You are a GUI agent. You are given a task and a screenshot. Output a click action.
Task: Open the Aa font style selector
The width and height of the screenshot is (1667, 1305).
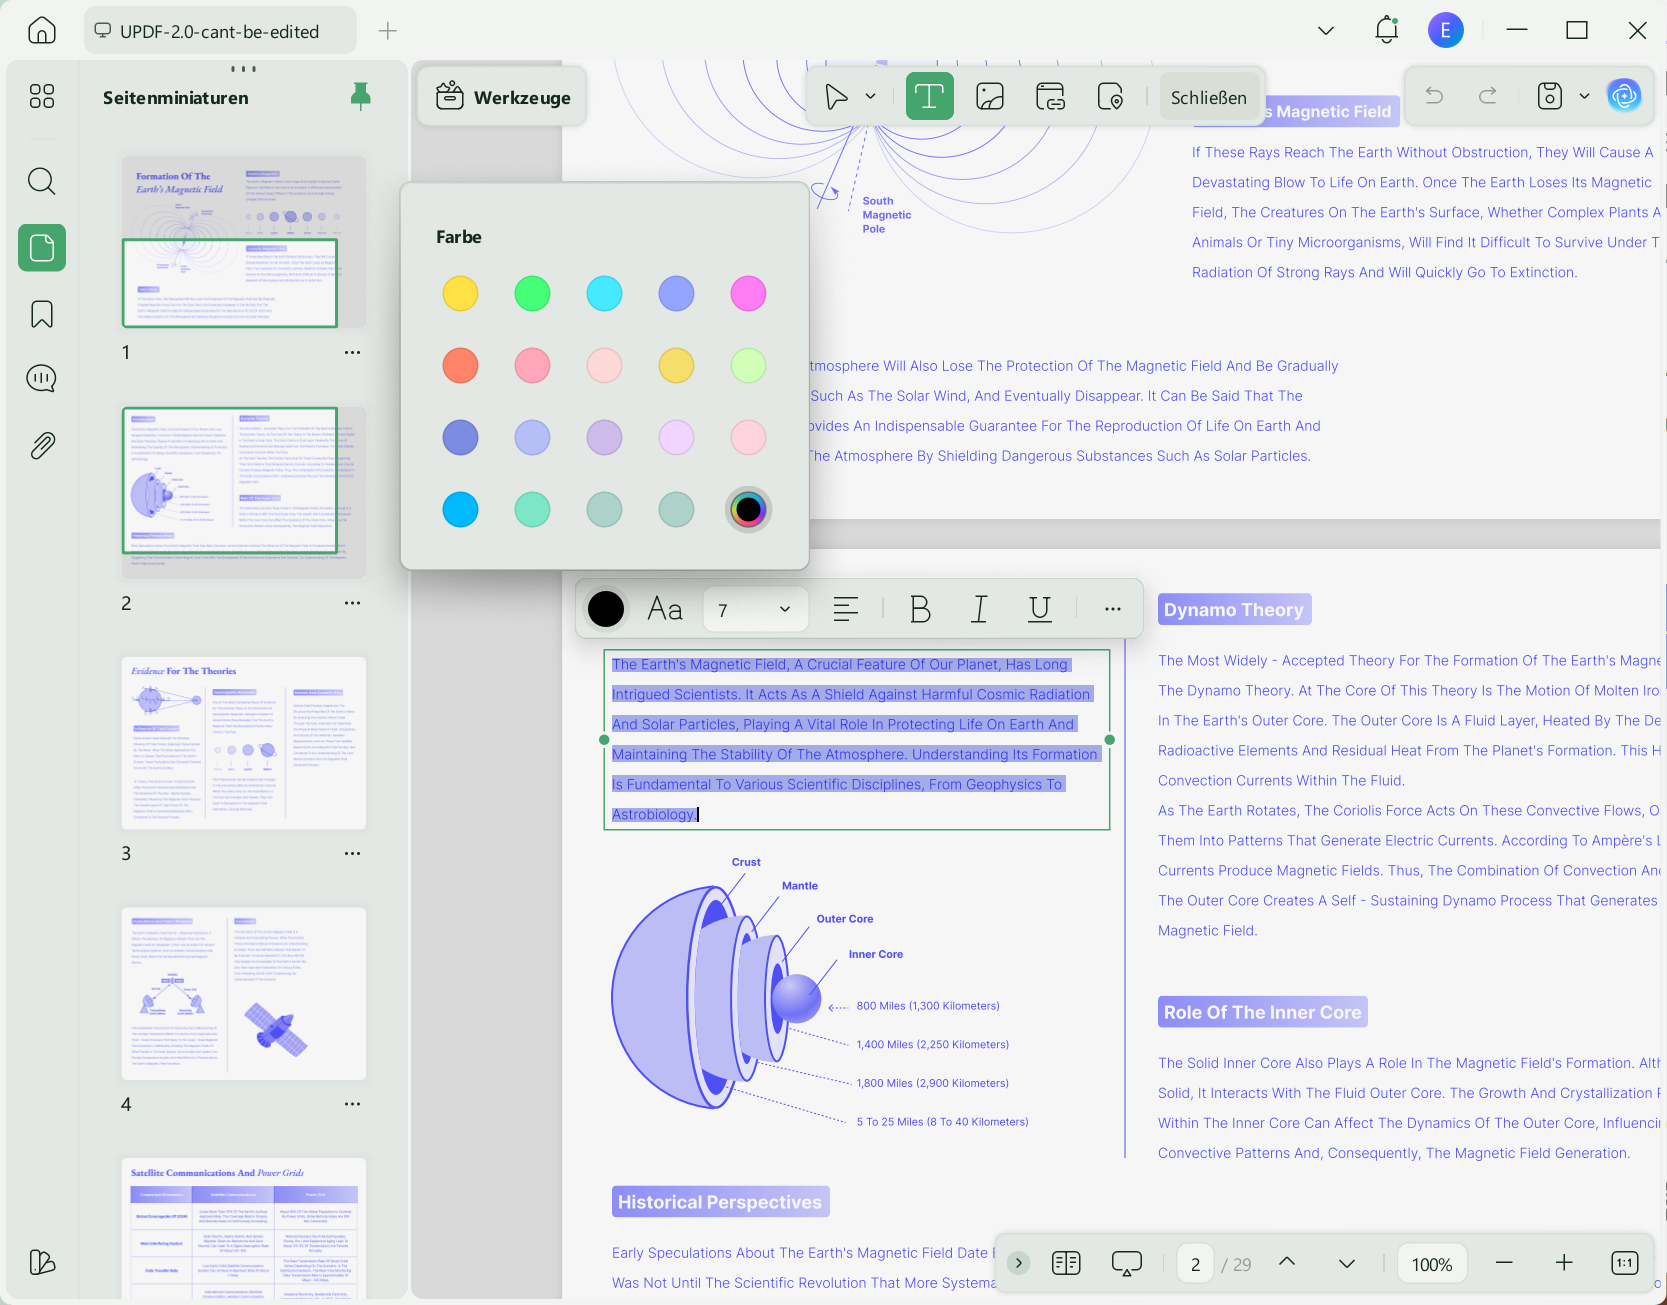pyautogui.click(x=665, y=609)
